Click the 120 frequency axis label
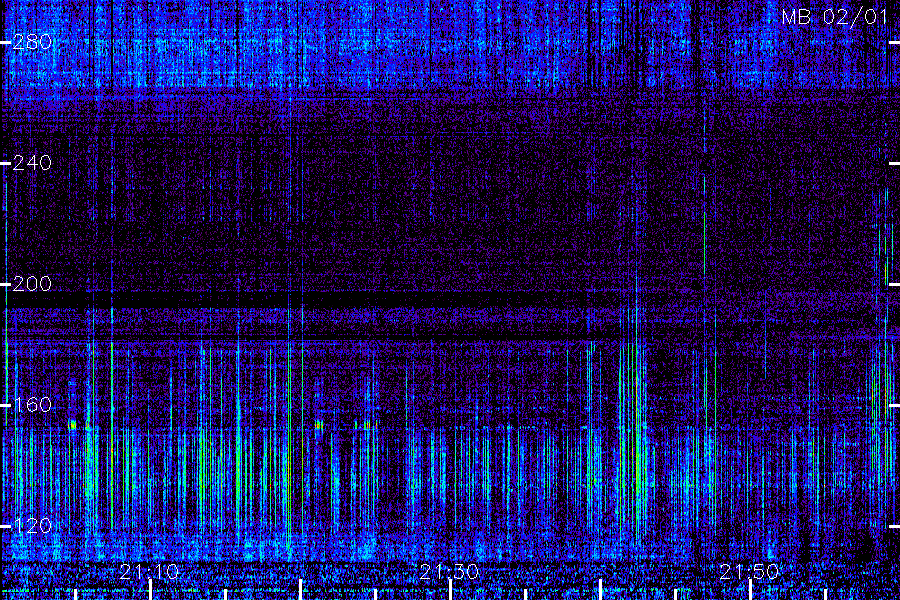 point(32,525)
